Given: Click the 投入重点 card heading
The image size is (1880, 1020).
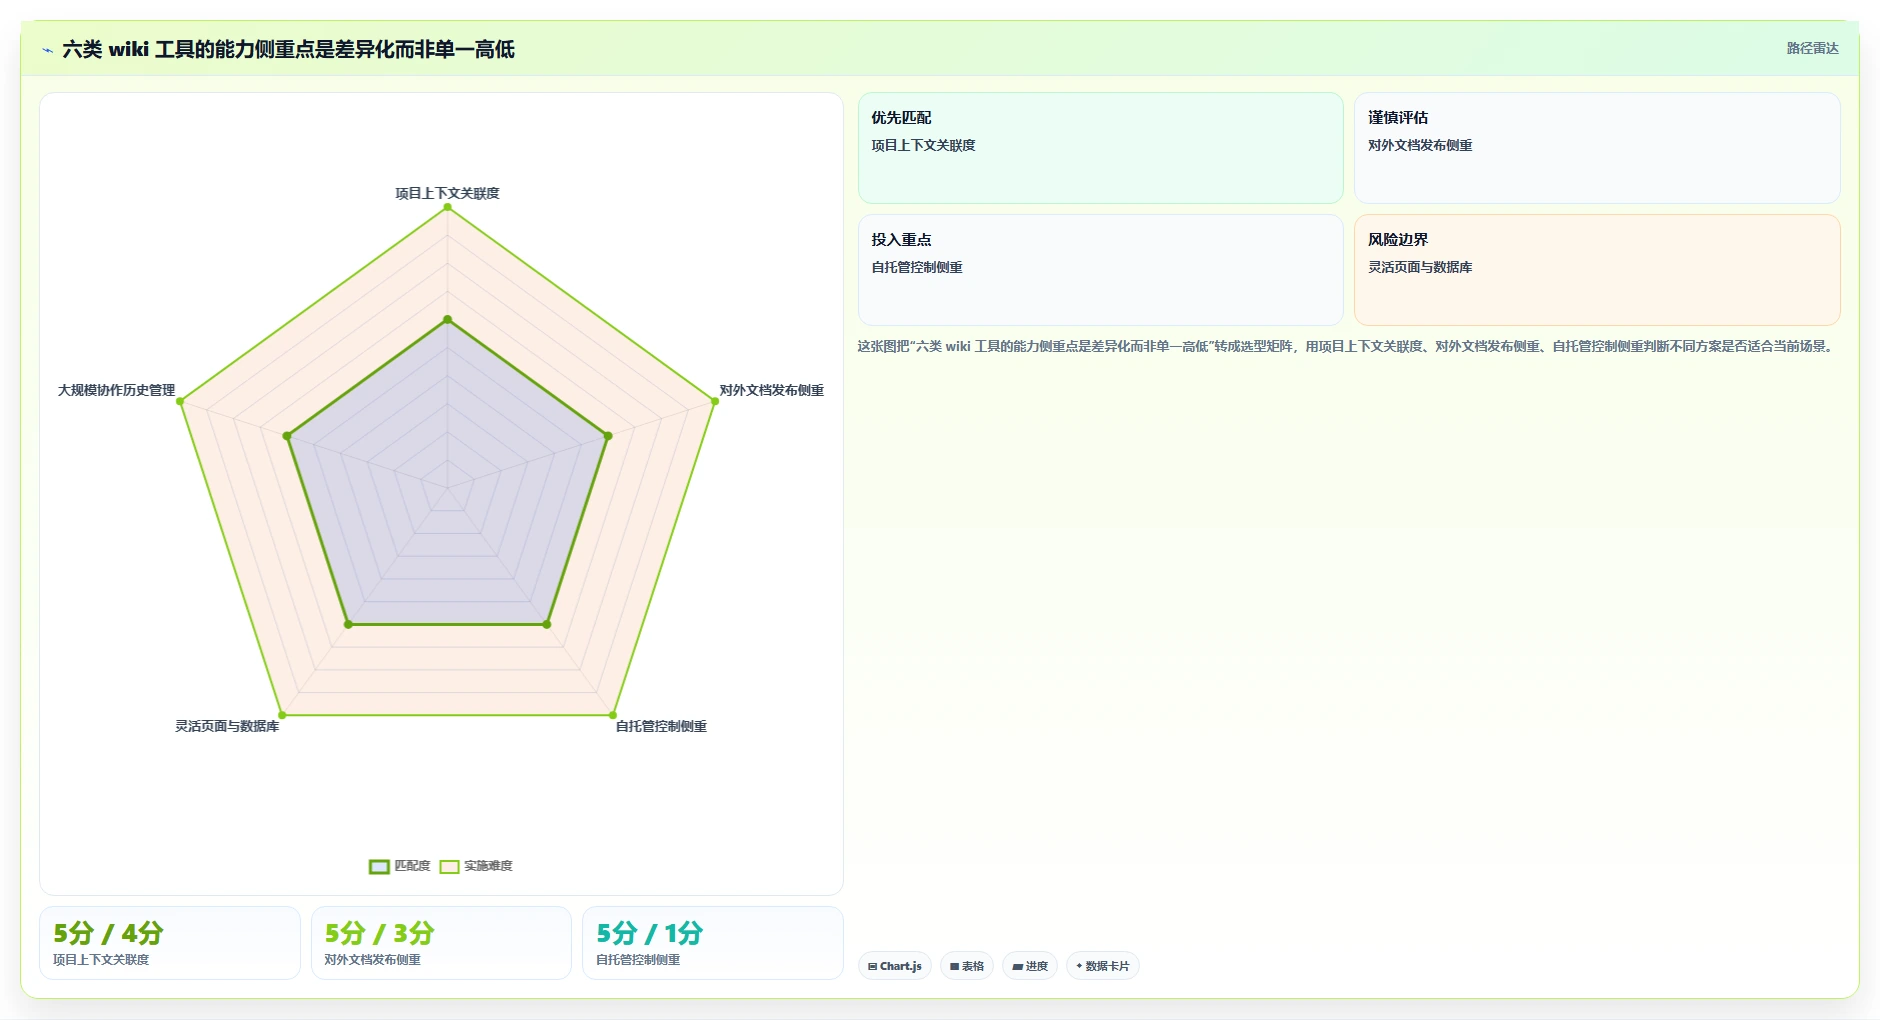Looking at the screenshot, I should click(x=901, y=239).
